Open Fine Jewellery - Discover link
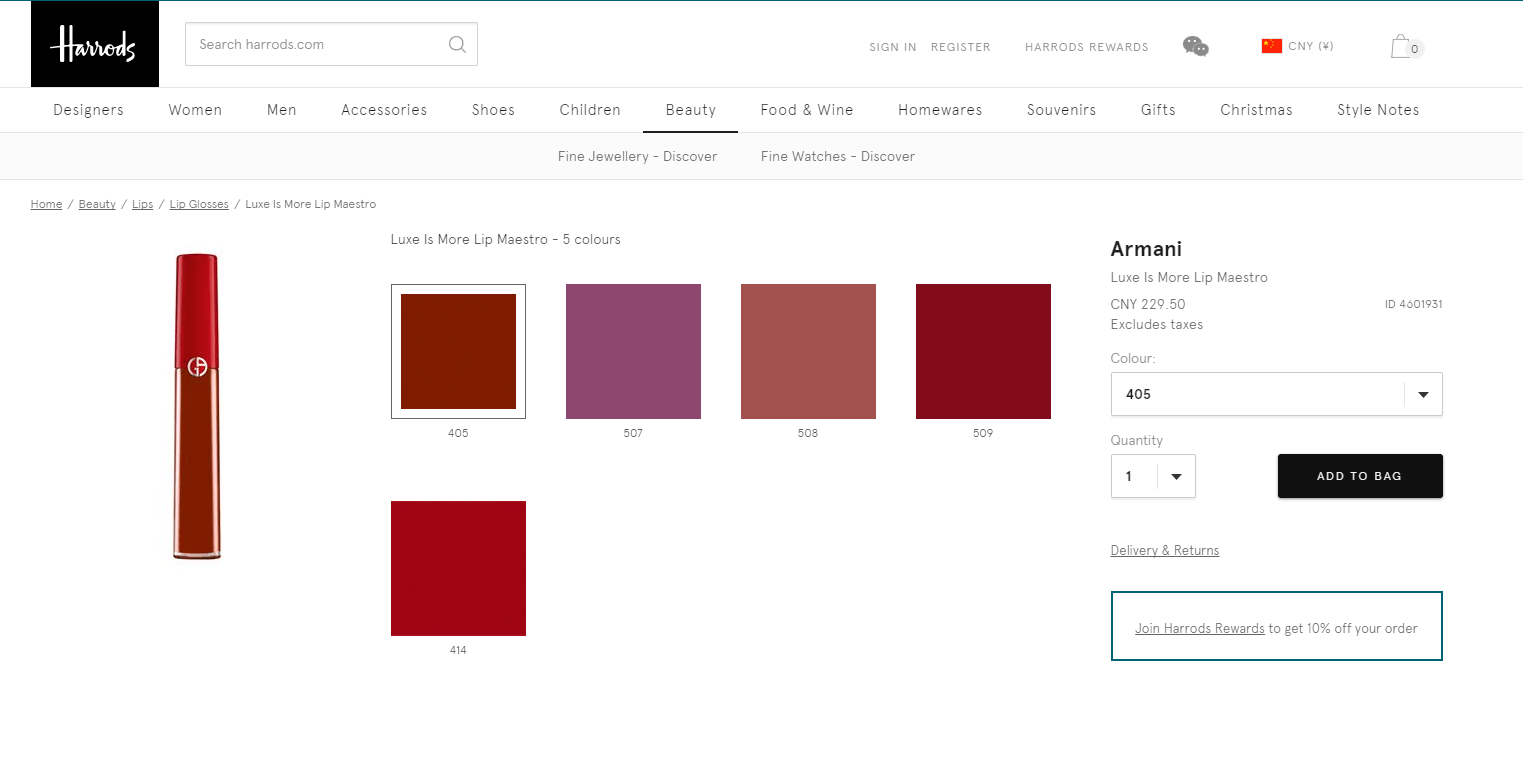Image resolution: width=1523 pixels, height=778 pixels. click(x=637, y=156)
